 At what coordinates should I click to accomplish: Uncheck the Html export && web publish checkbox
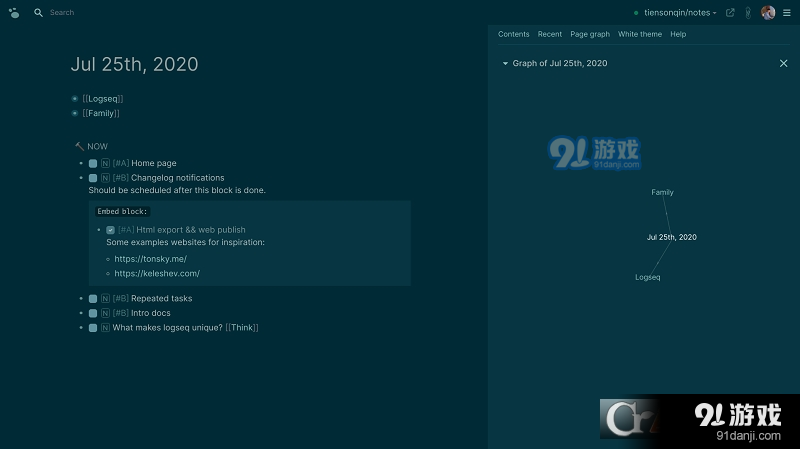(110, 230)
